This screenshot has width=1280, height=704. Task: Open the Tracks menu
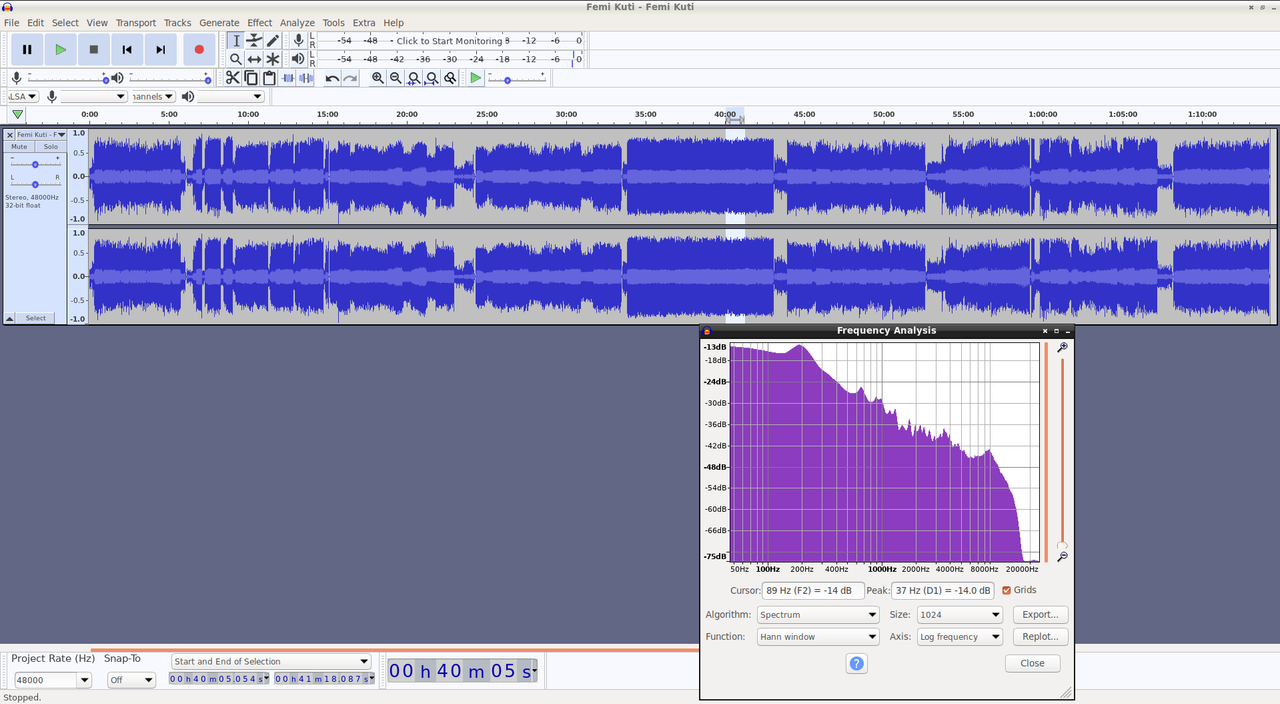177,22
